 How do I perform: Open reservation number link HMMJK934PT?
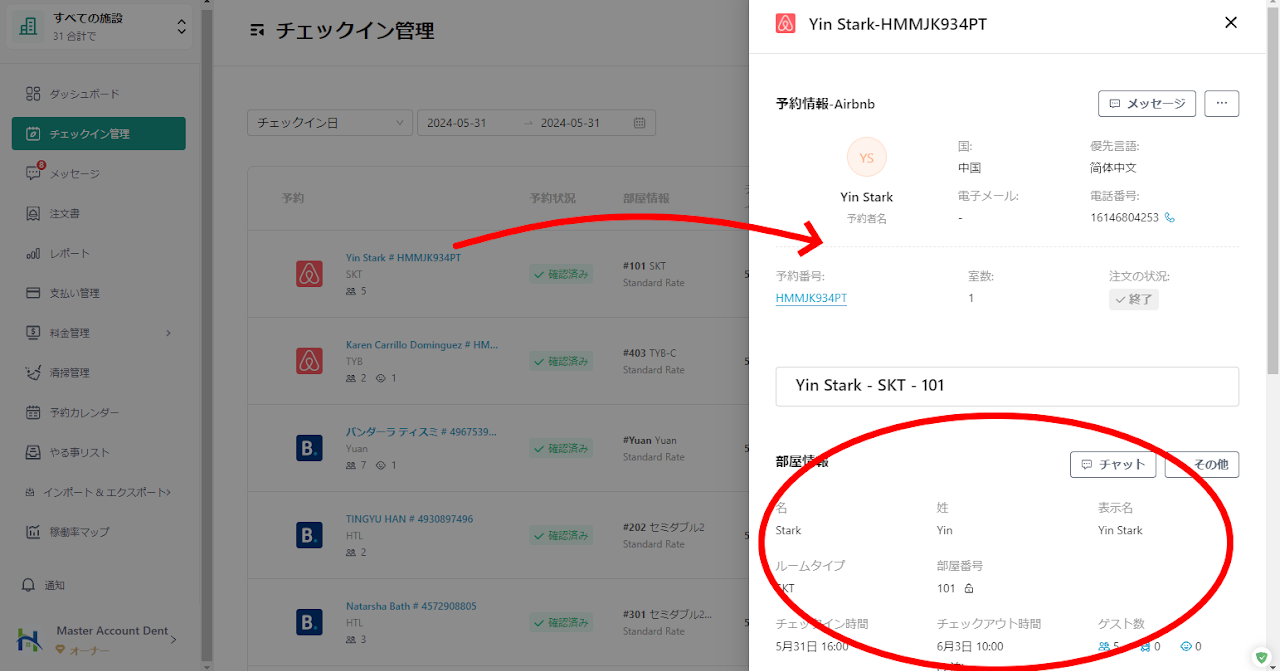pos(811,298)
